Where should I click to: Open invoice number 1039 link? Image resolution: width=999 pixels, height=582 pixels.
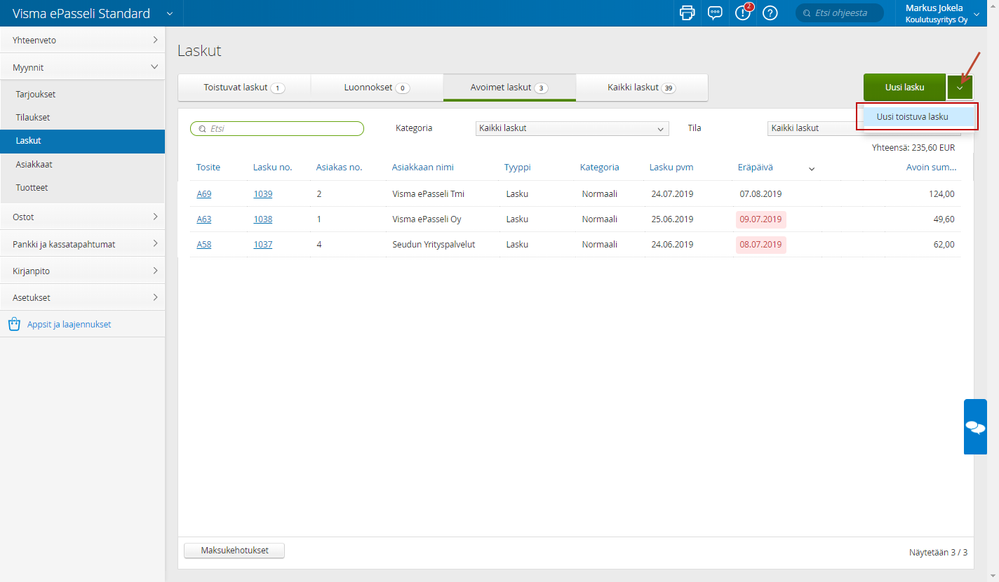point(262,194)
